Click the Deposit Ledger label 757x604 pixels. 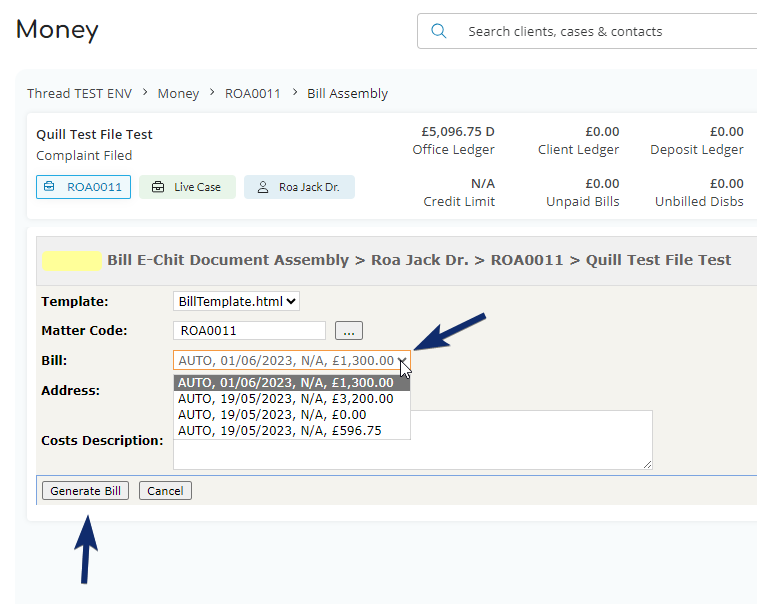click(x=697, y=150)
